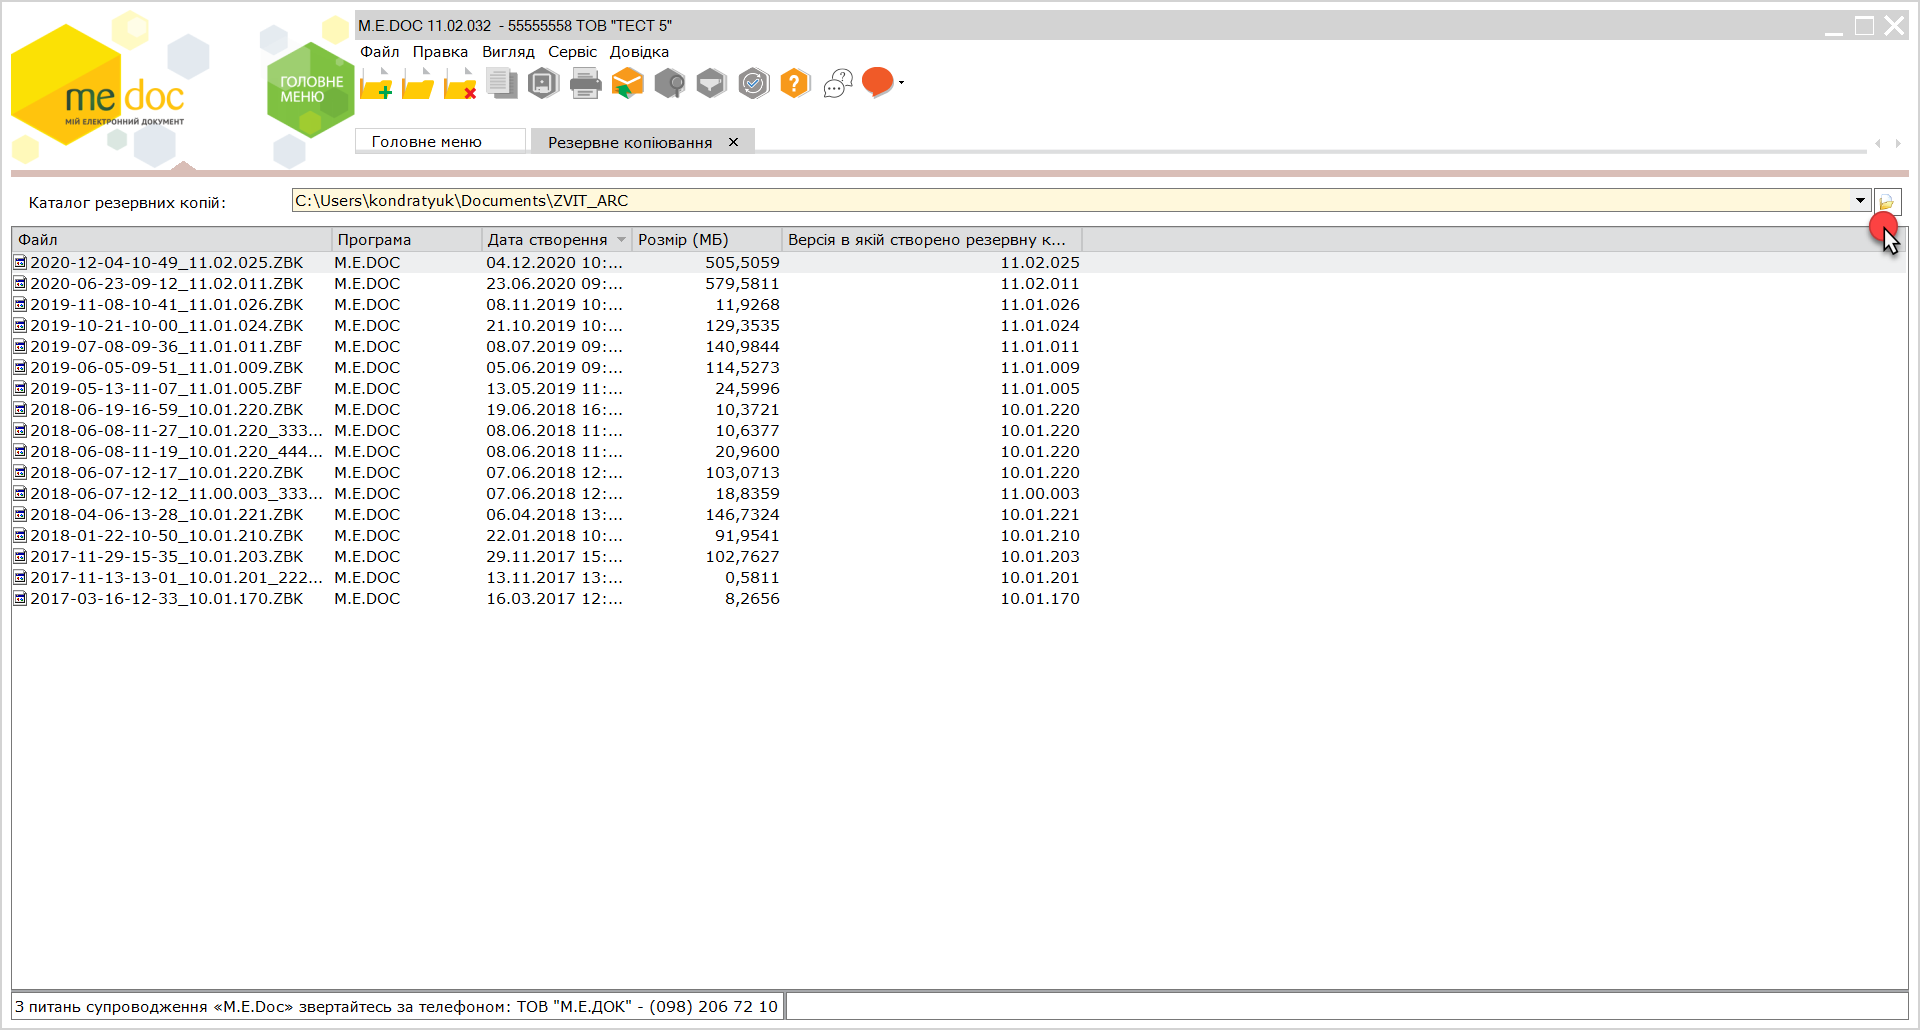
Task: Click the Каталог резервних копій label
Action: pyautogui.click(x=127, y=203)
